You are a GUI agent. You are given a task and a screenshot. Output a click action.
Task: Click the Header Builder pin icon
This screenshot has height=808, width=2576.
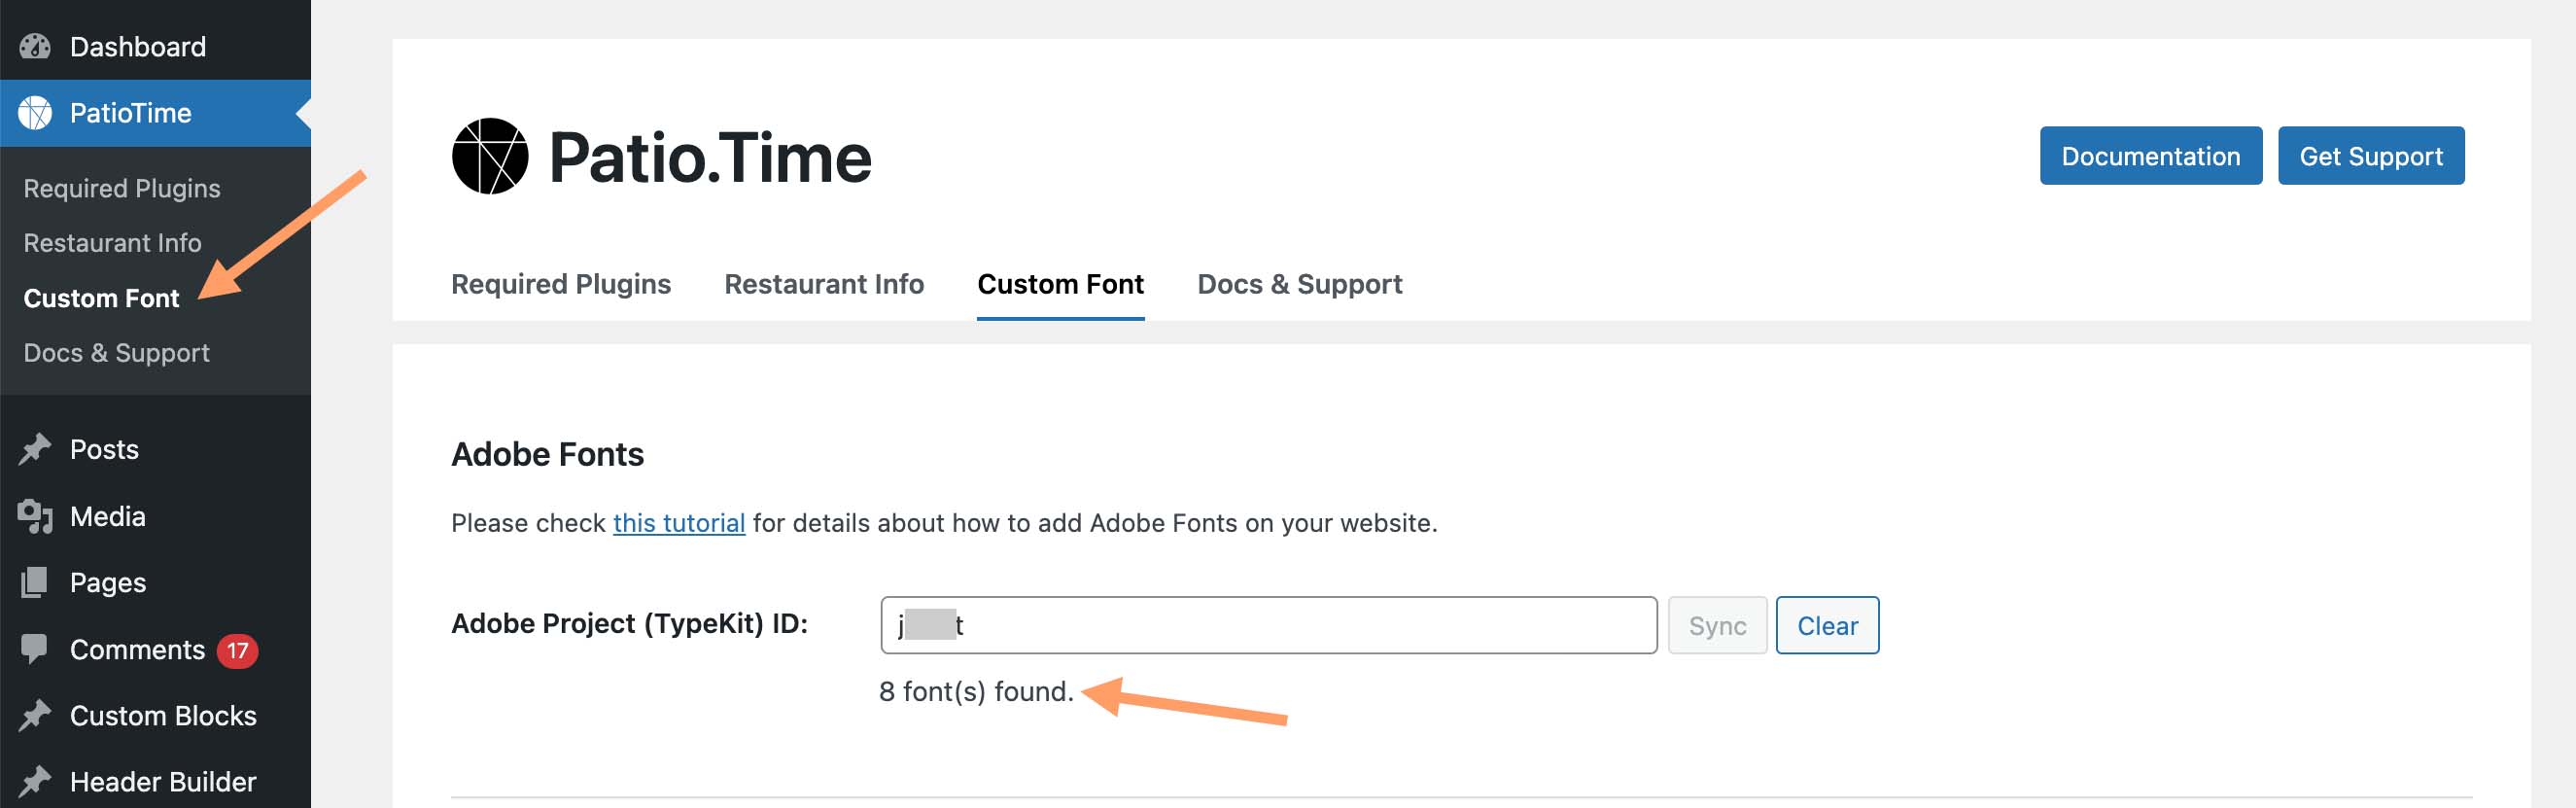pos(35,781)
